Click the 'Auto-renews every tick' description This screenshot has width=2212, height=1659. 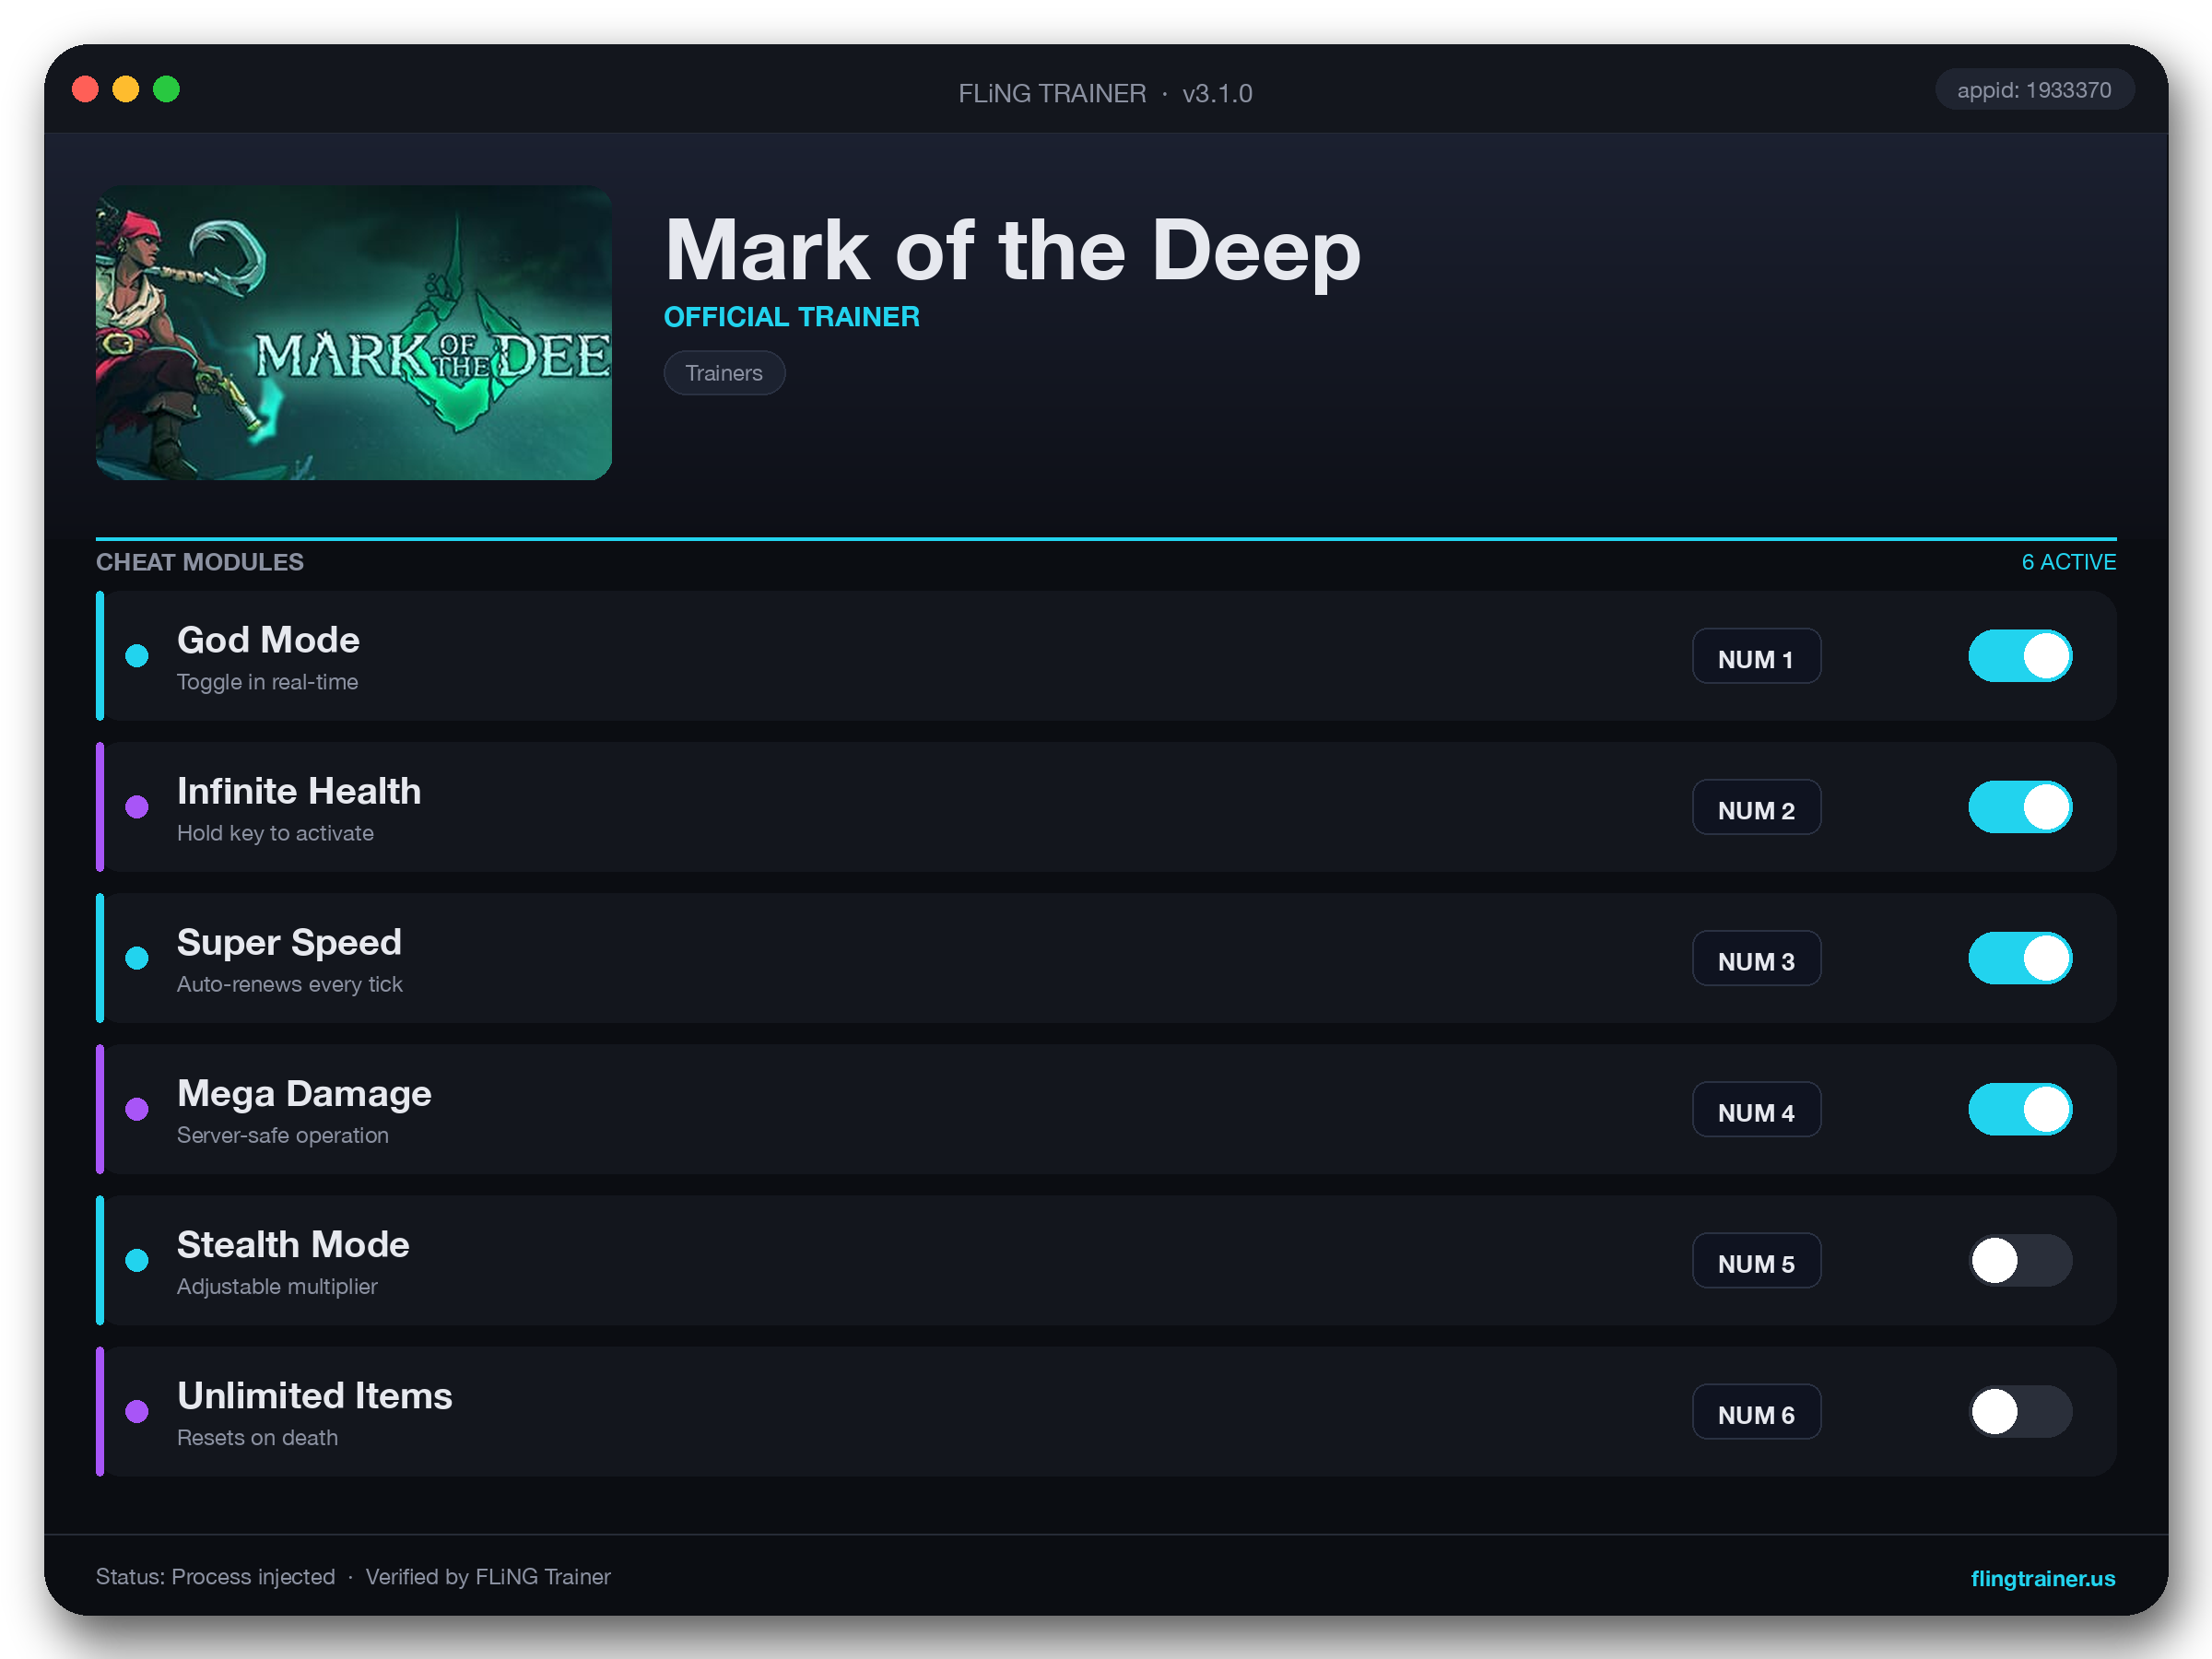pyautogui.click(x=289, y=984)
